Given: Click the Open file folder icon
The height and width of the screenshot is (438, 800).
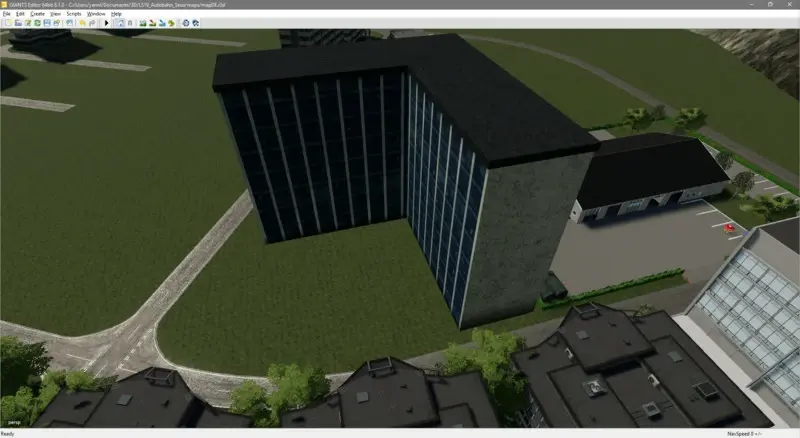Looking at the screenshot, I should [18, 23].
